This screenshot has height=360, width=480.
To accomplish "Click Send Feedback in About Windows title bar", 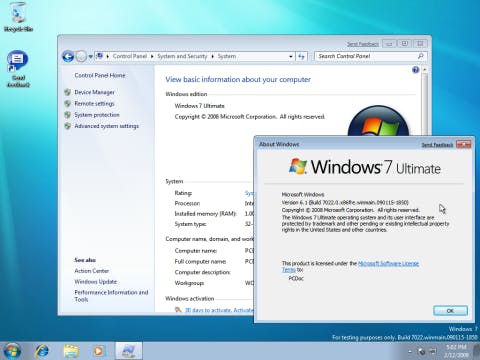I will [437, 145].
